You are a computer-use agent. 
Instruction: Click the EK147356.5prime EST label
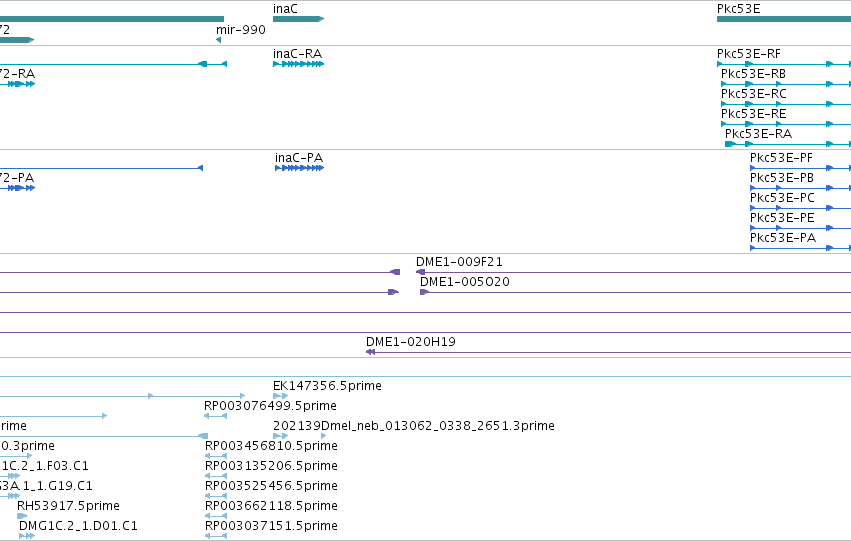pyautogui.click(x=327, y=386)
